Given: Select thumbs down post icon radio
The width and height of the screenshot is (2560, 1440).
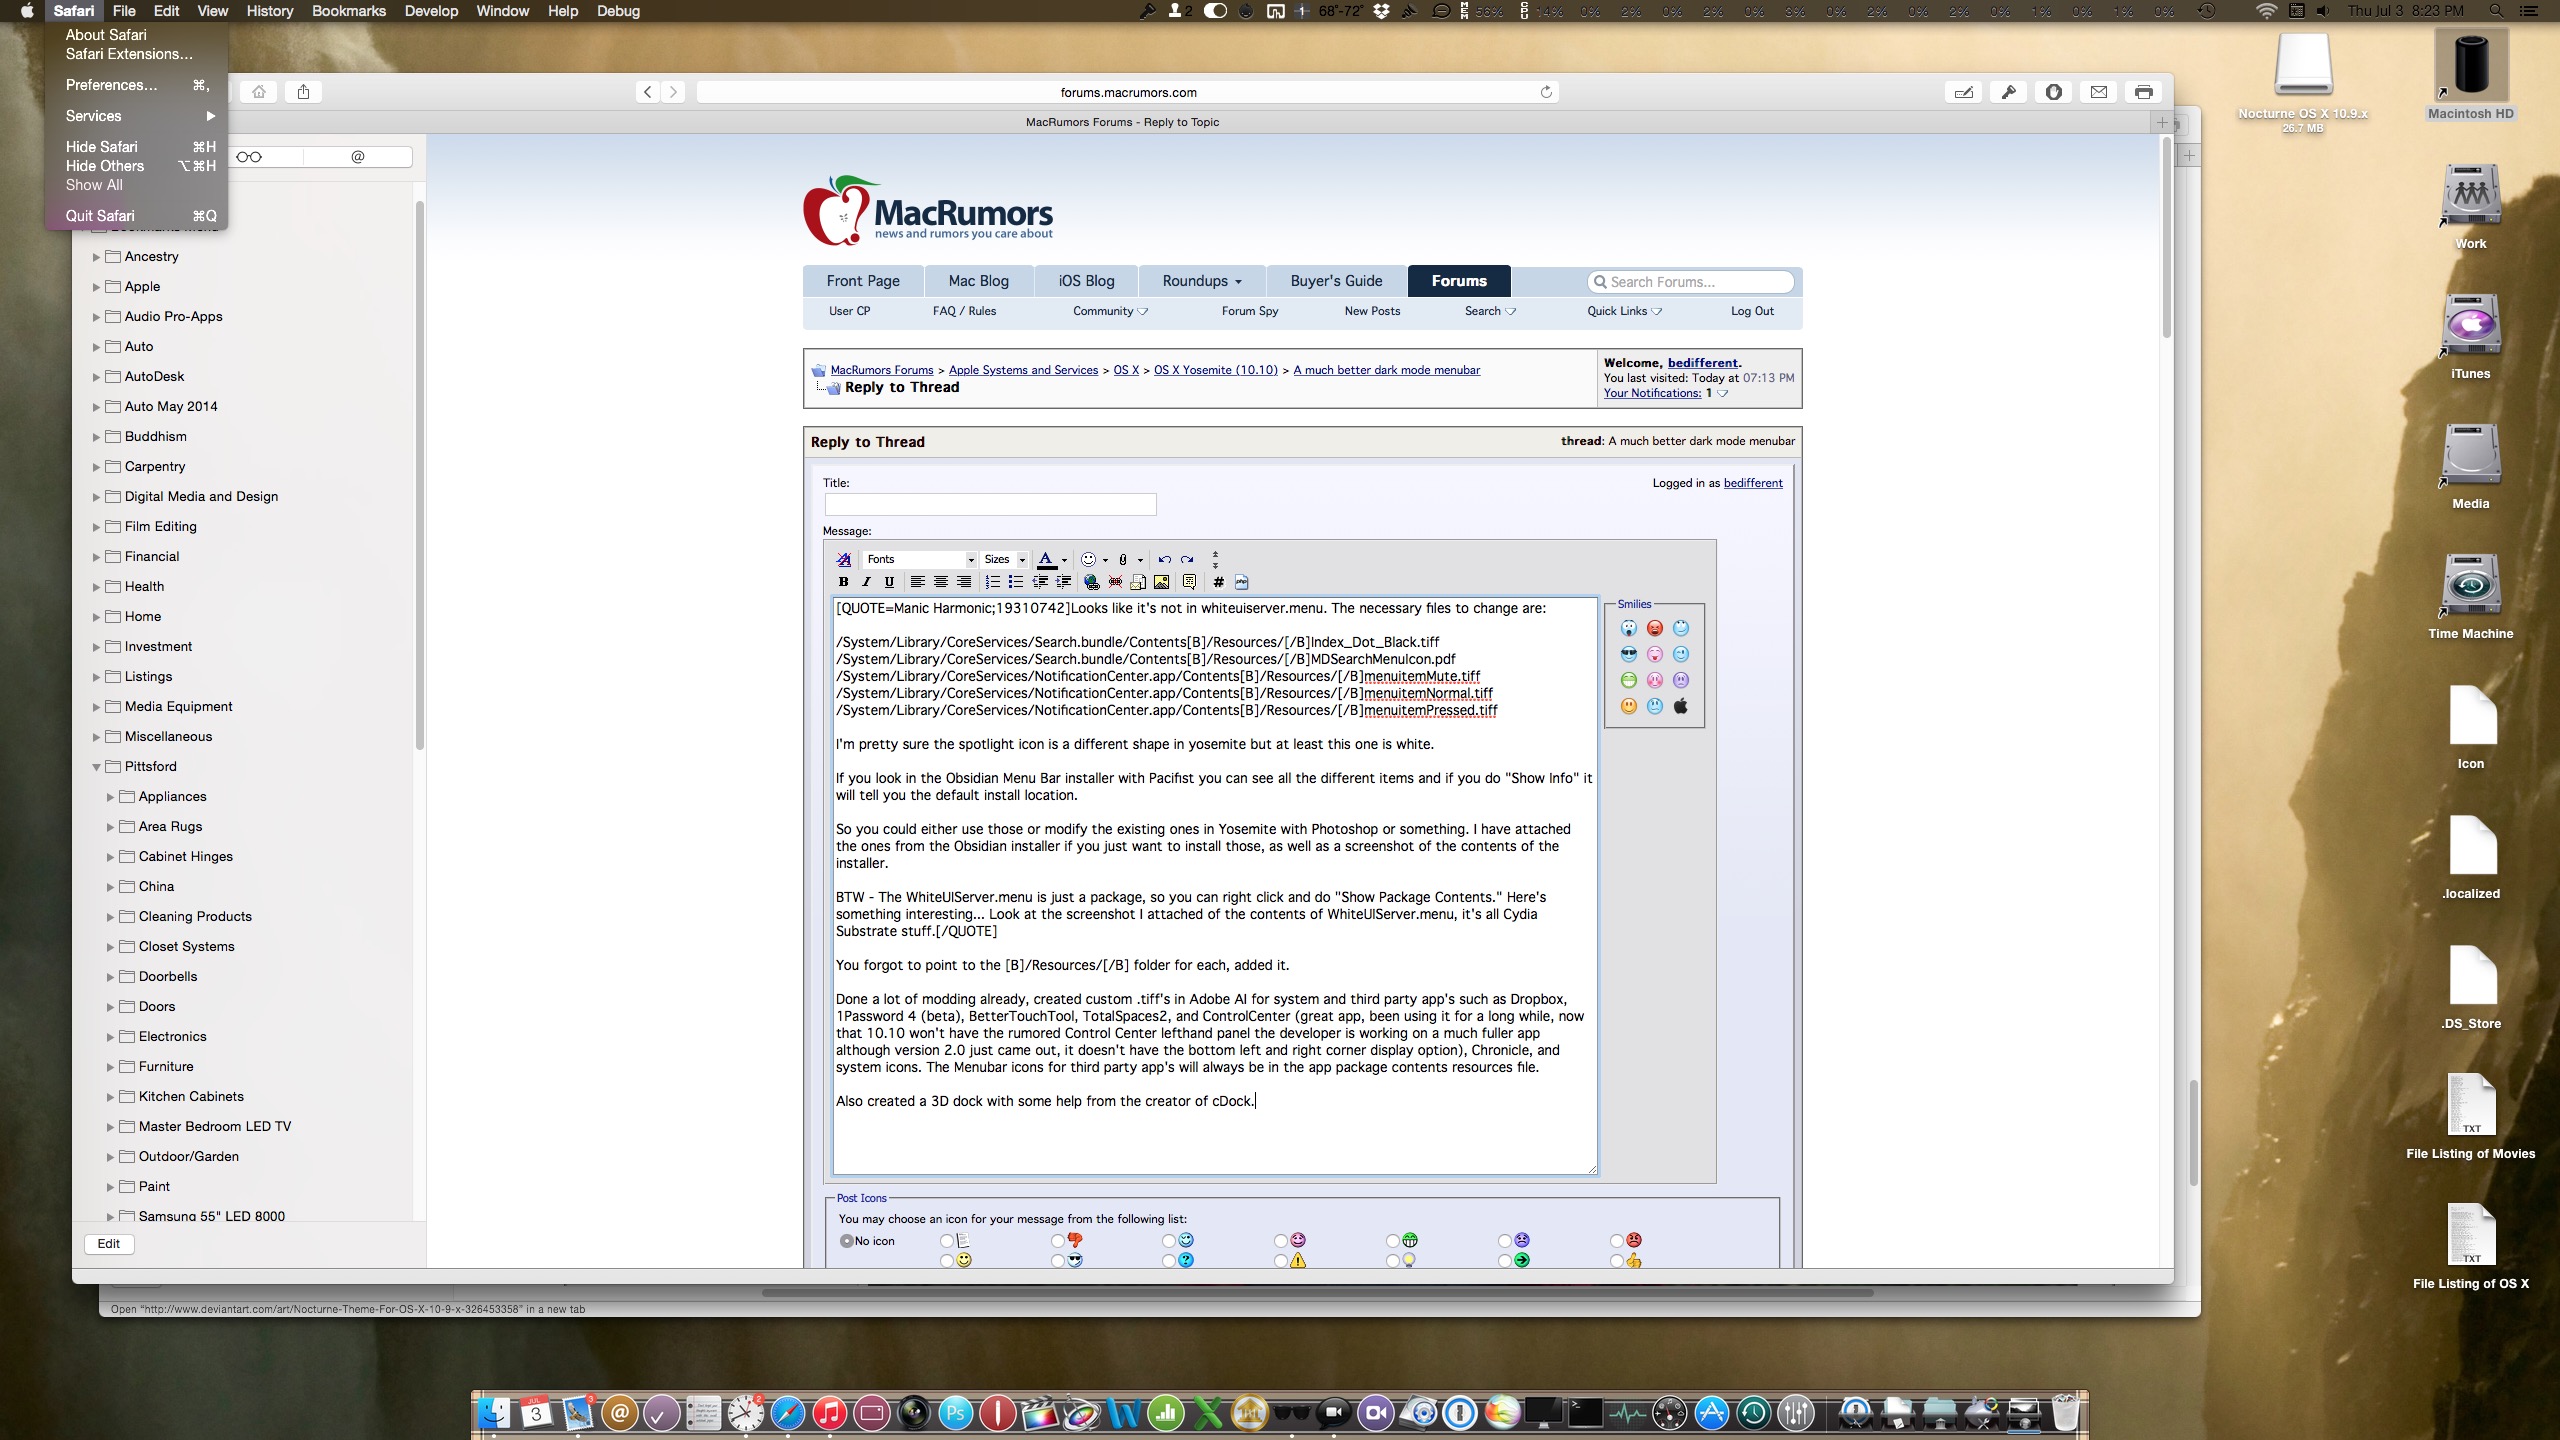Looking at the screenshot, I should tap(1057, 1241).
